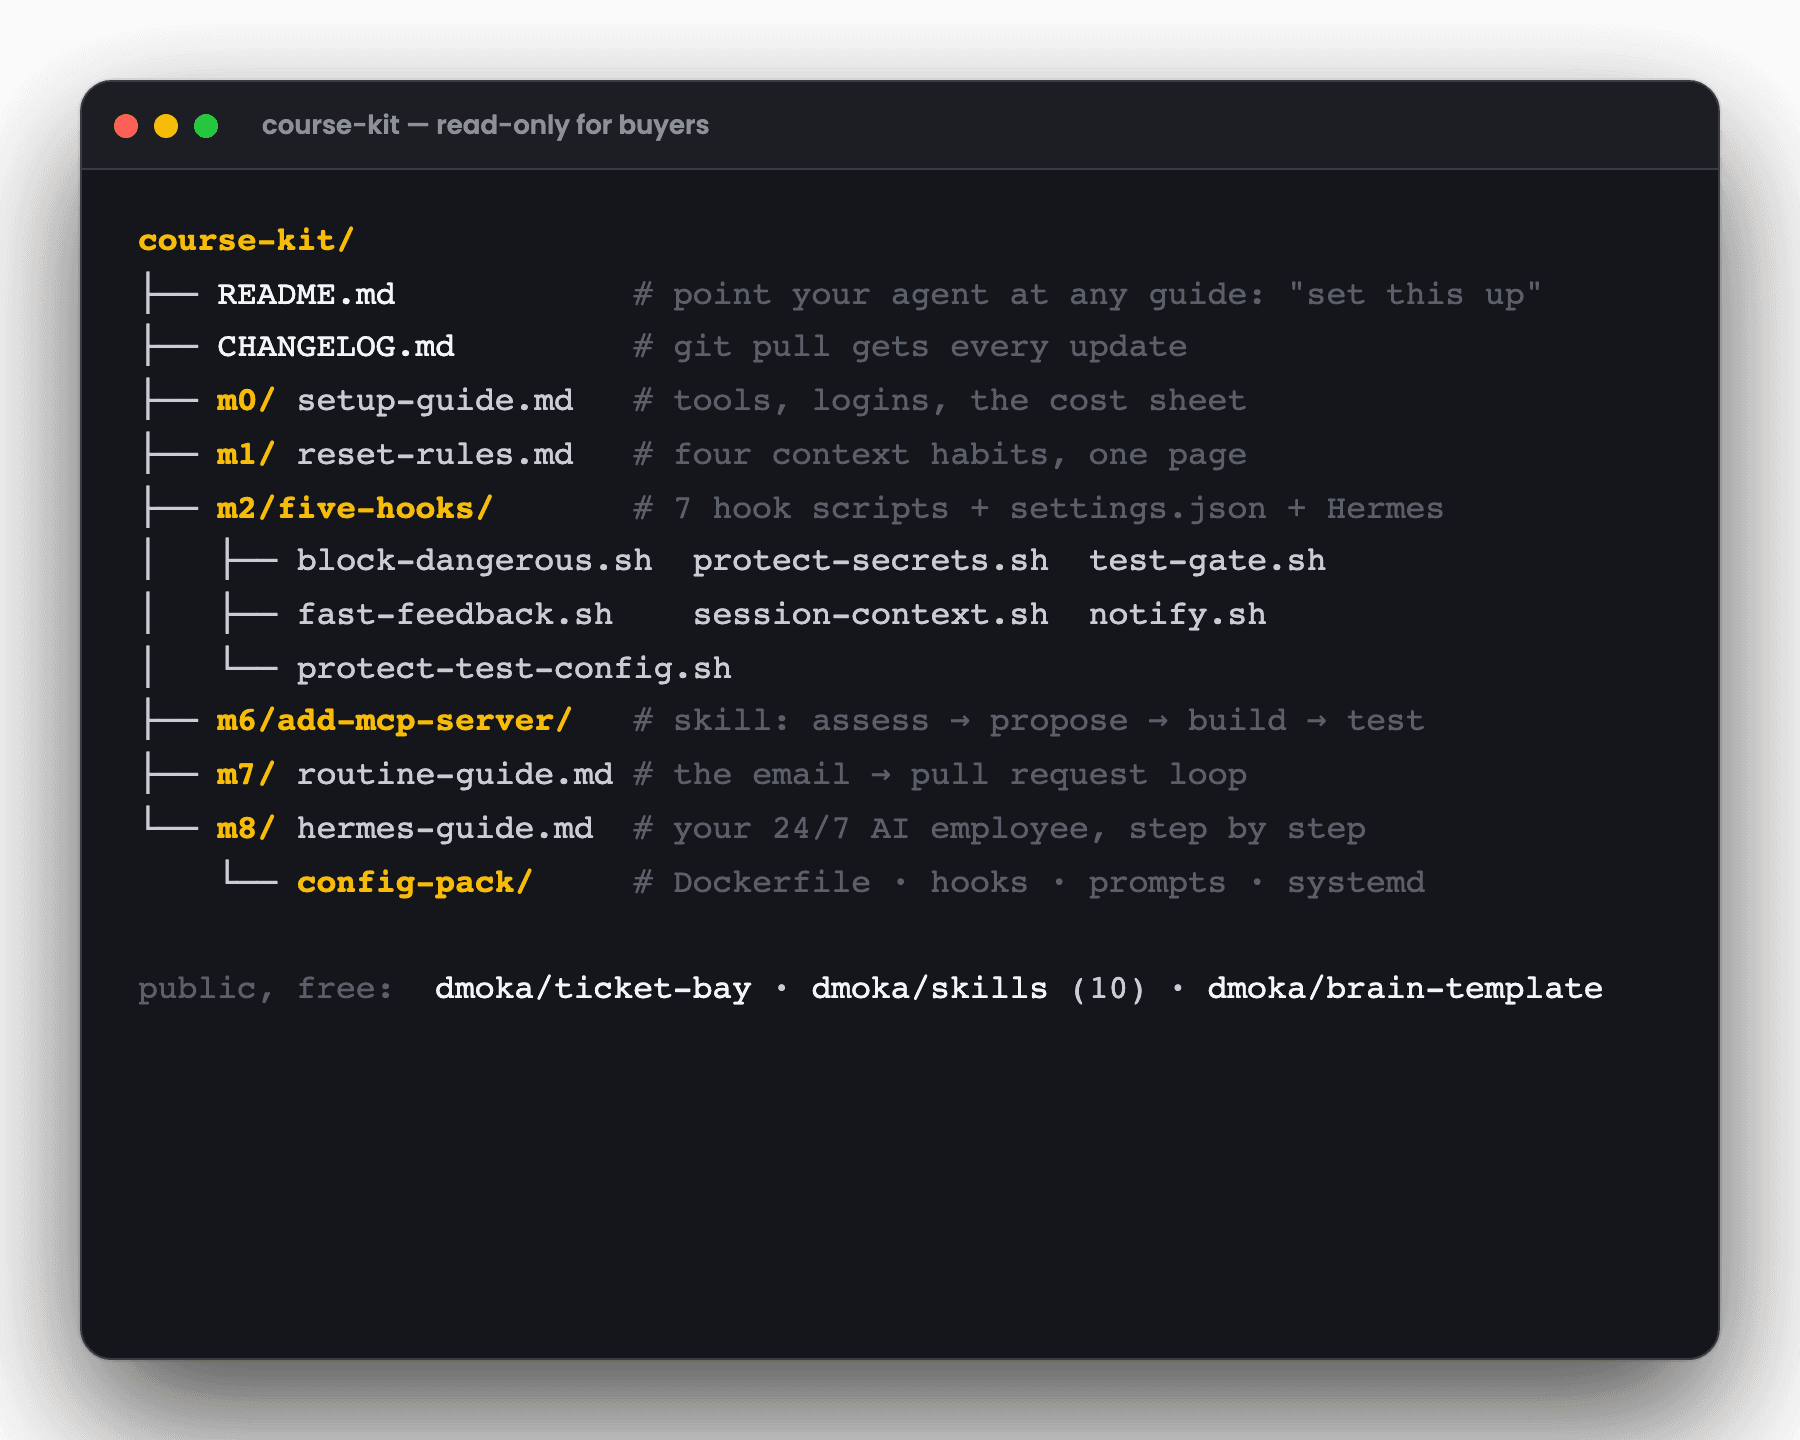Select the m6/add-mcp-server/ folder
The width and height of the screenshot is (1800, 1440).
coord(395,720)
